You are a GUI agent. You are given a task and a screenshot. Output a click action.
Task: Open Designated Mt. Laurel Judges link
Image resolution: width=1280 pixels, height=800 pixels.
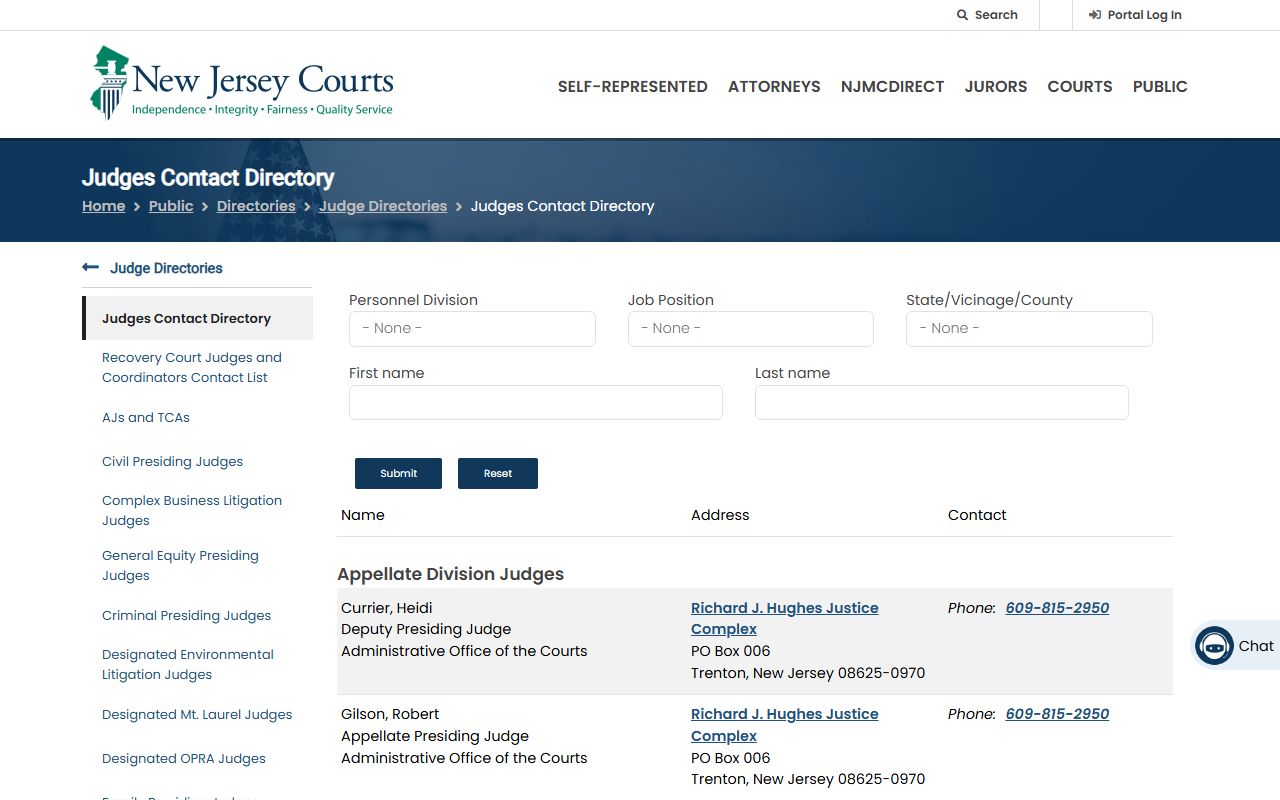click(x=197, y=714)
